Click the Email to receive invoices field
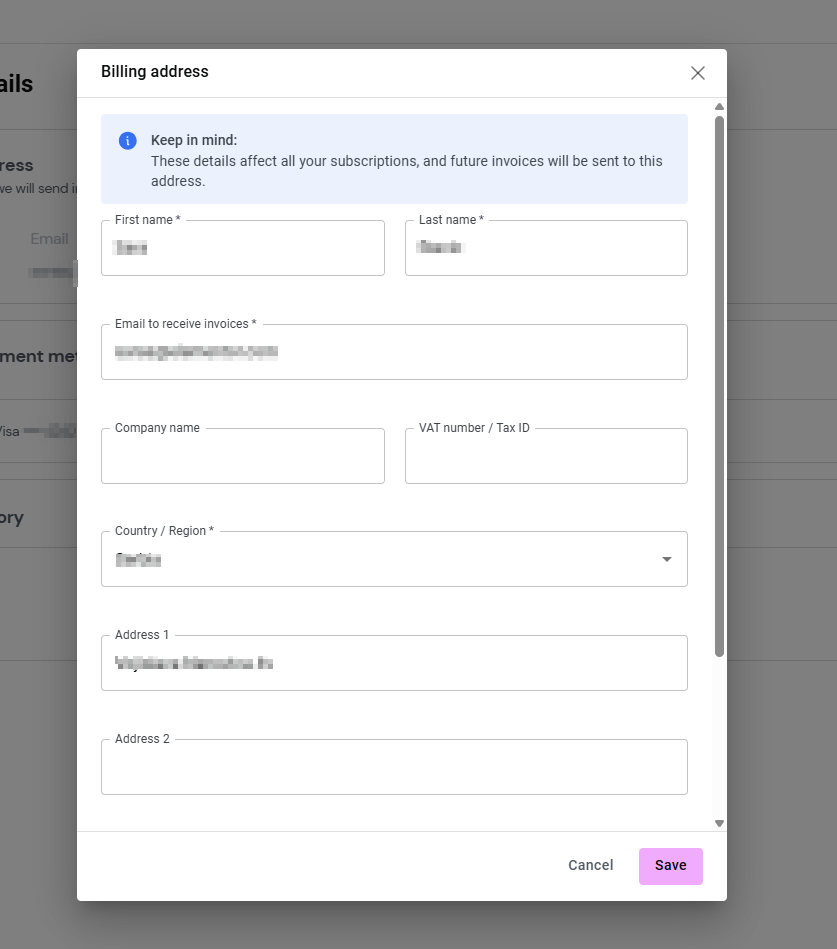This screenshot has height=949, width=837. point(394,352)
